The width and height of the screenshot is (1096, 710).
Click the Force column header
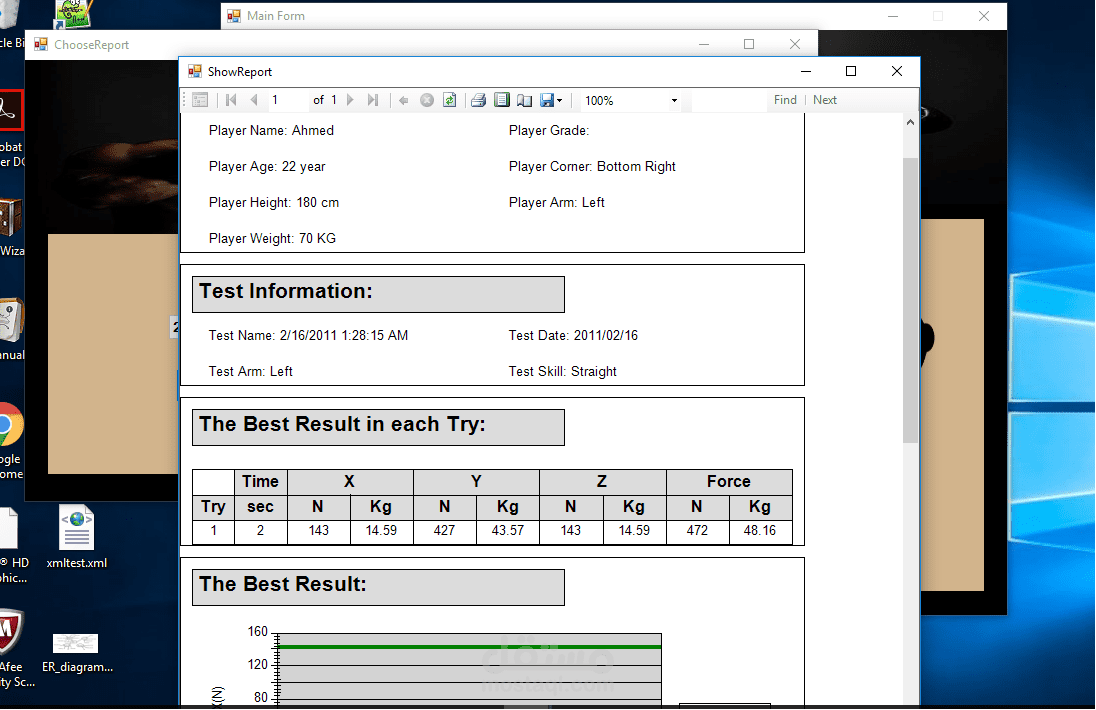[728, 481]
